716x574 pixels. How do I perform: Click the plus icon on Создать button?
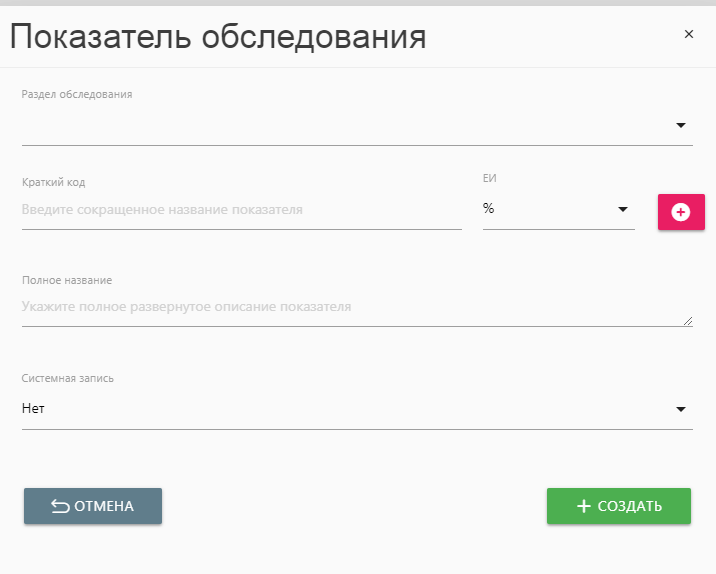pyautogui.click(x=584, y=506)
